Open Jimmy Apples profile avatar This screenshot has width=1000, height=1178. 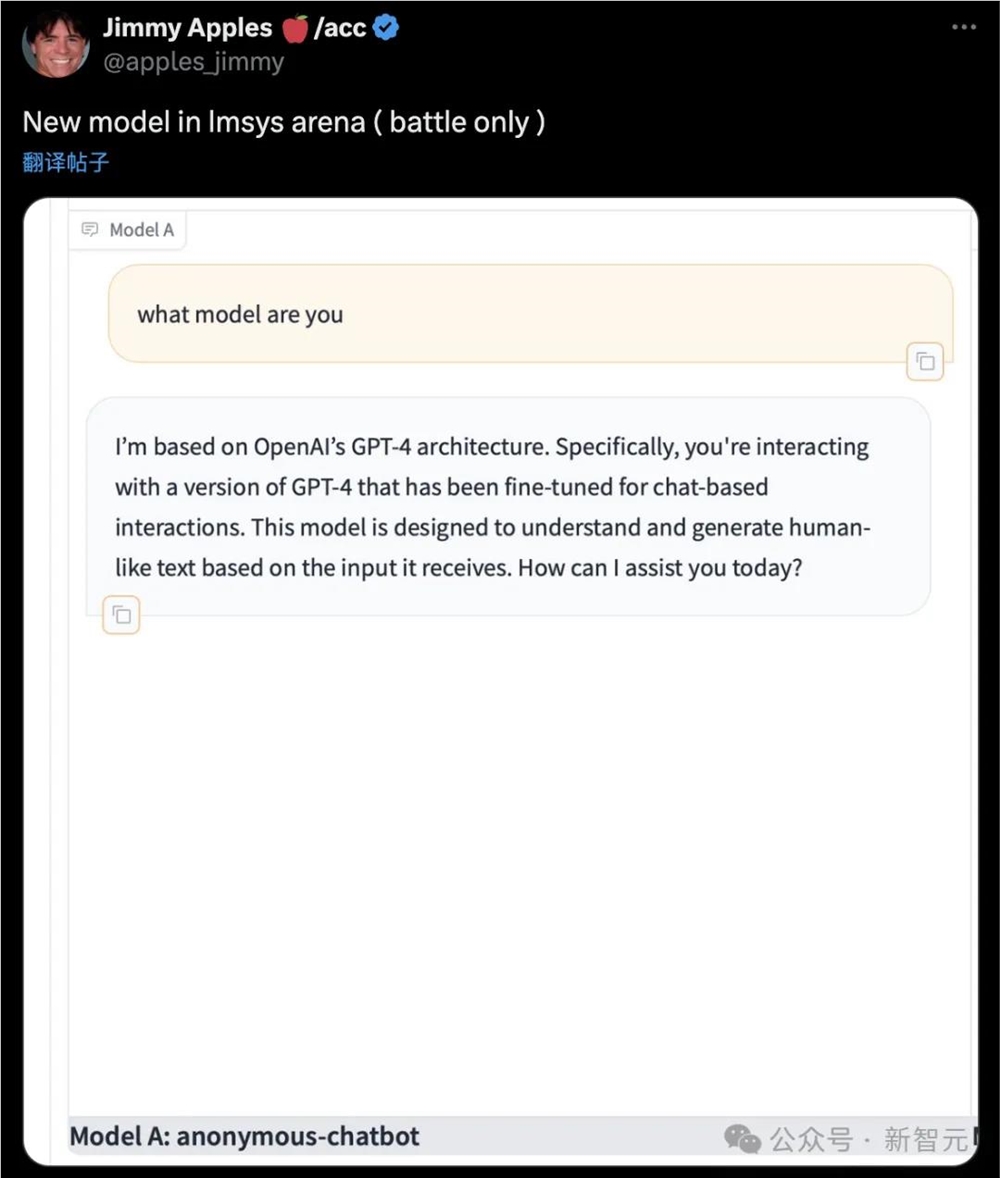[x=56, y=44]
